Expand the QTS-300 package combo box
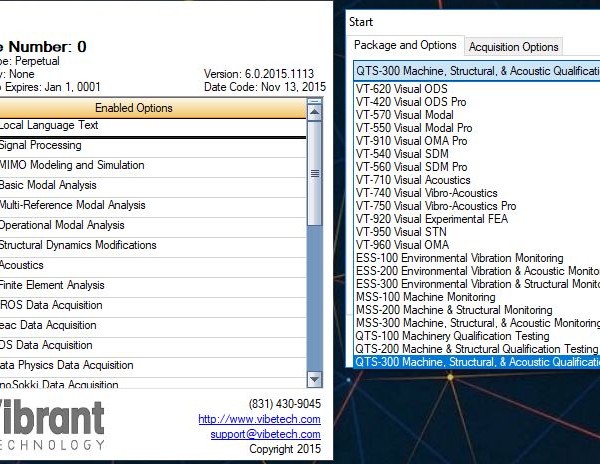This screenshot has height=464, width=600. click(477, 71)
